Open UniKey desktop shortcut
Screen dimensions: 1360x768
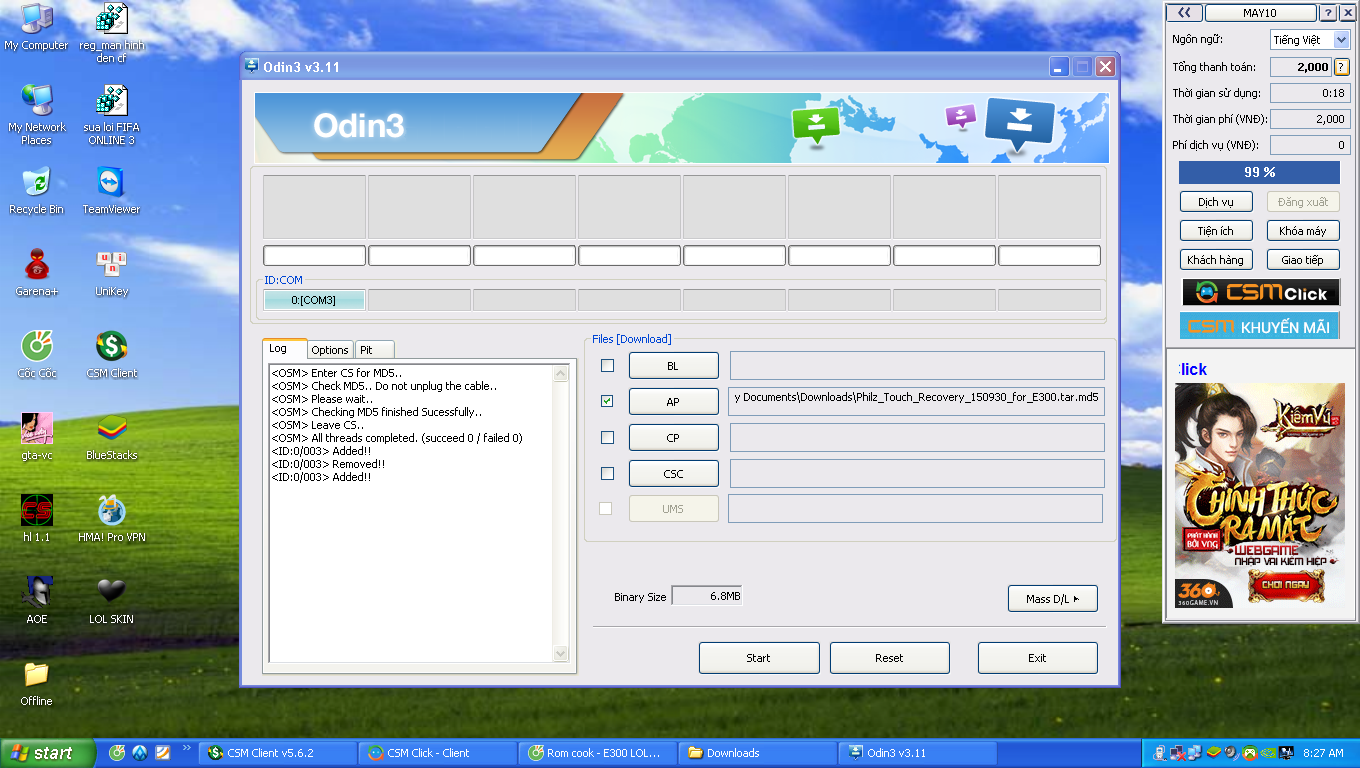coord(111,273)
